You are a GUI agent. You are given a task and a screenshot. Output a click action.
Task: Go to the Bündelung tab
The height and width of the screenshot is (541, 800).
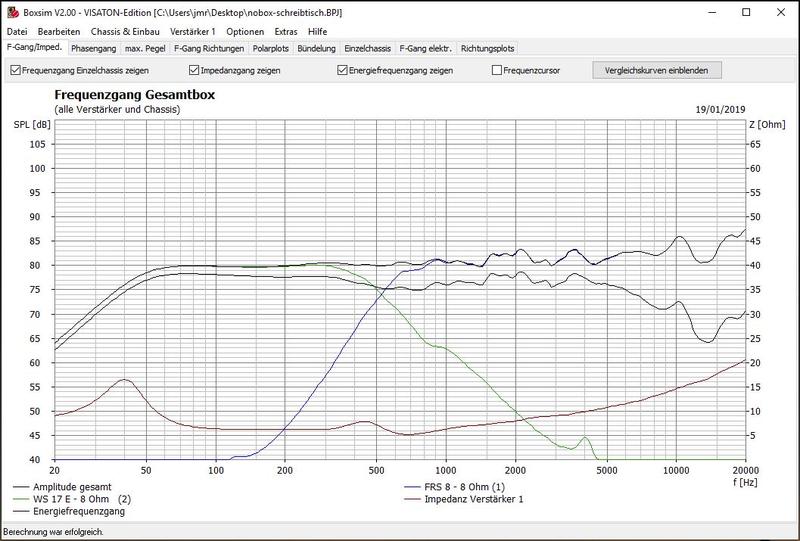tap(318, 48)
